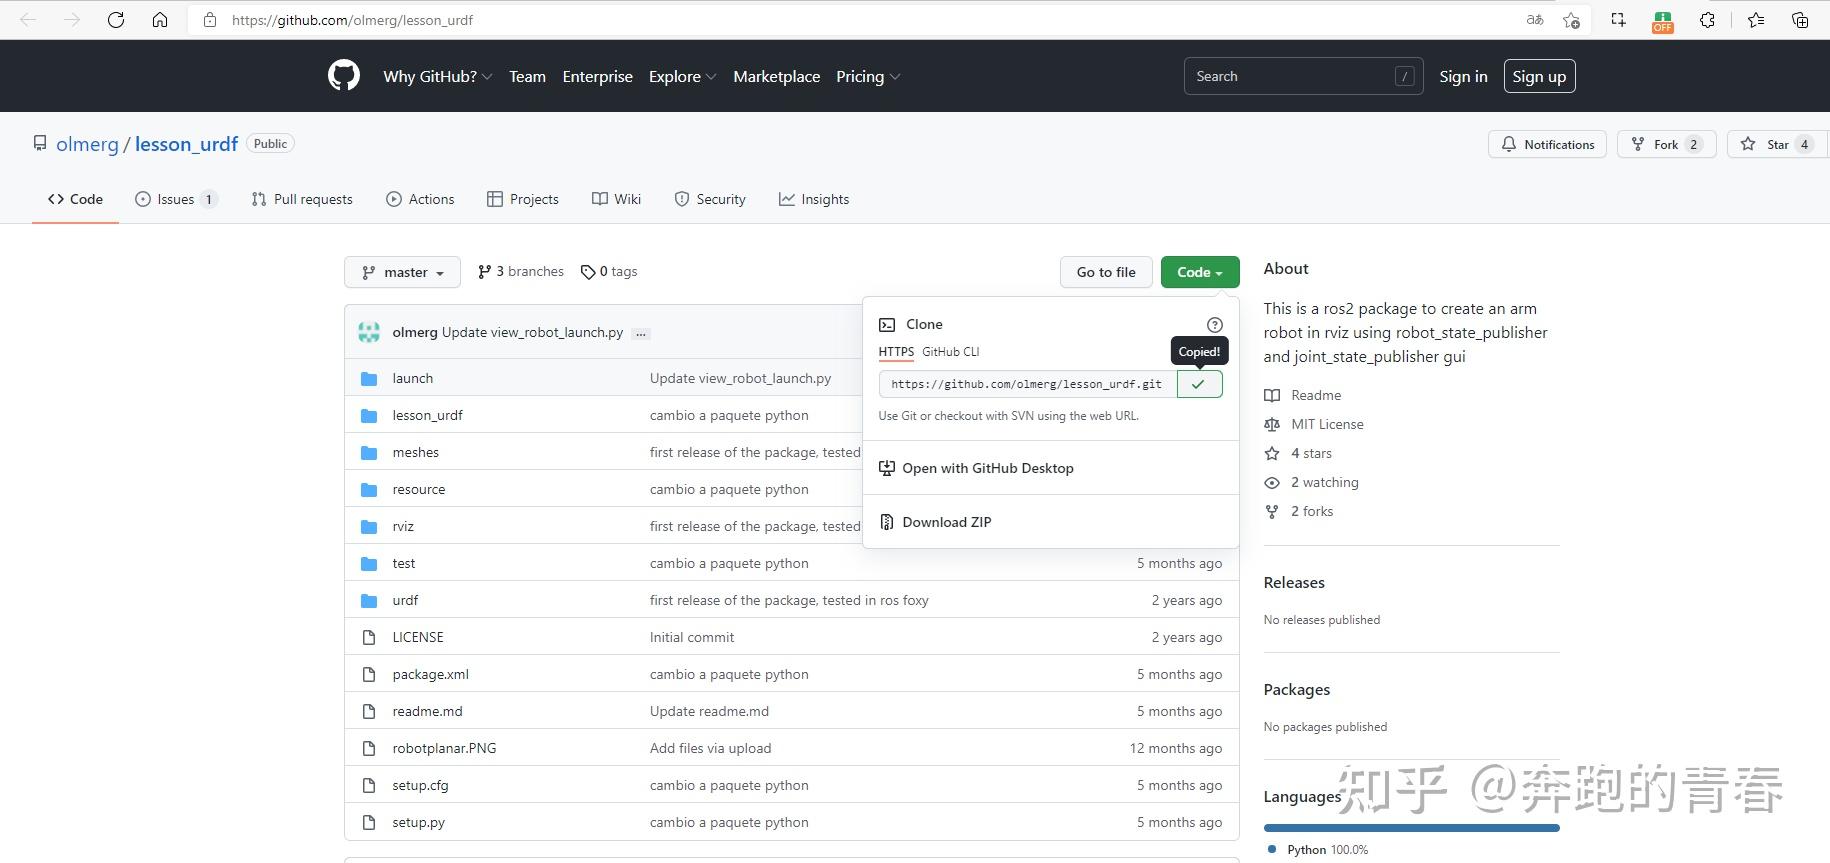Expand the Why GitHub? menu
Viewport: 1830px width, 863px height.
coord(437,77)
